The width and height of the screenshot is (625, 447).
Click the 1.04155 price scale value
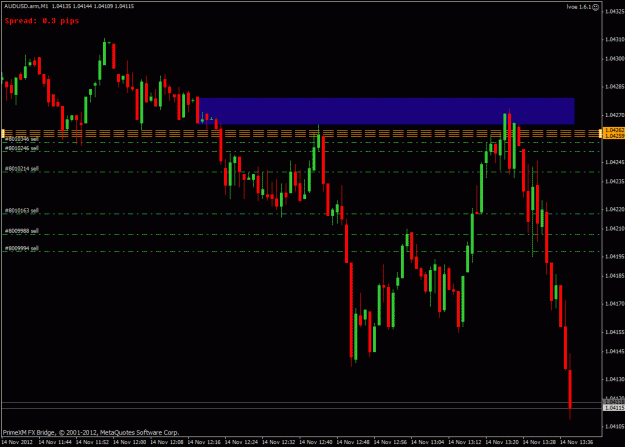click(x=614, y=332)
